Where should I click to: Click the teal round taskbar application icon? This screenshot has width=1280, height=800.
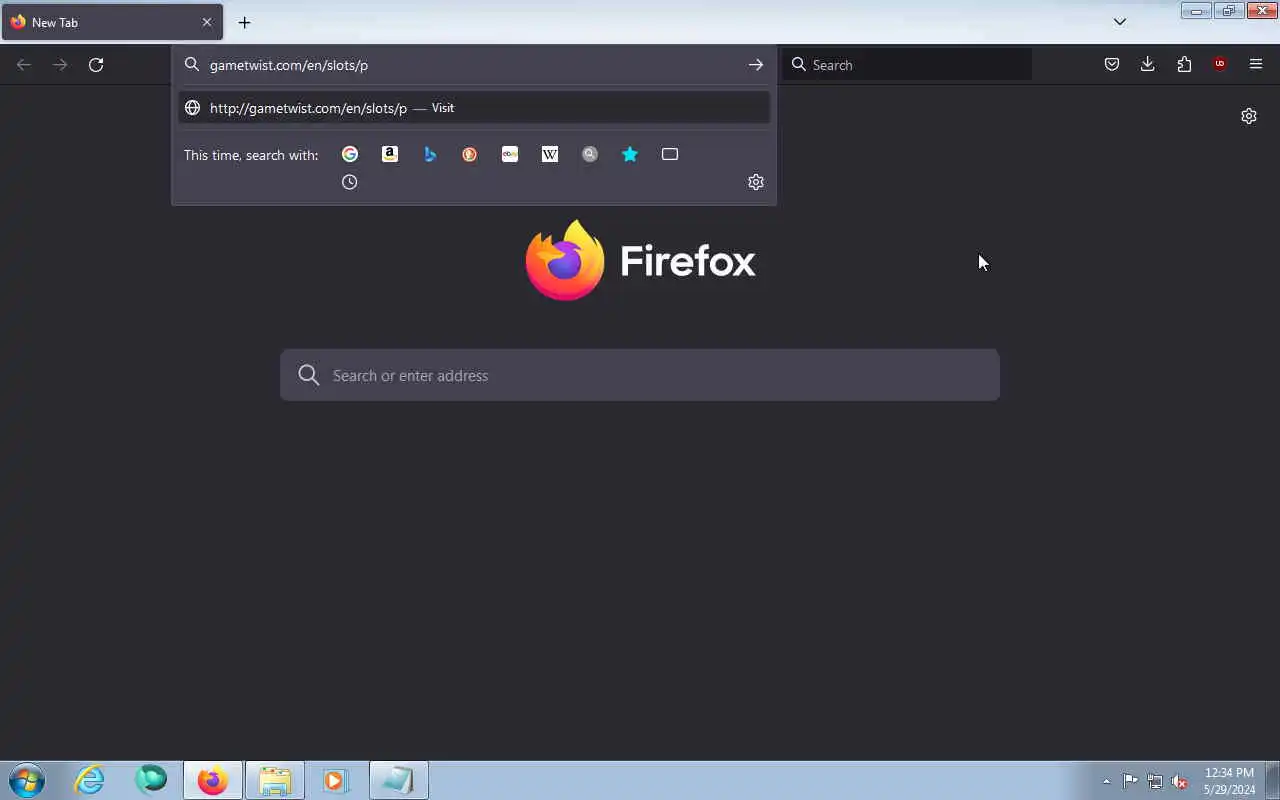(151, 779)
